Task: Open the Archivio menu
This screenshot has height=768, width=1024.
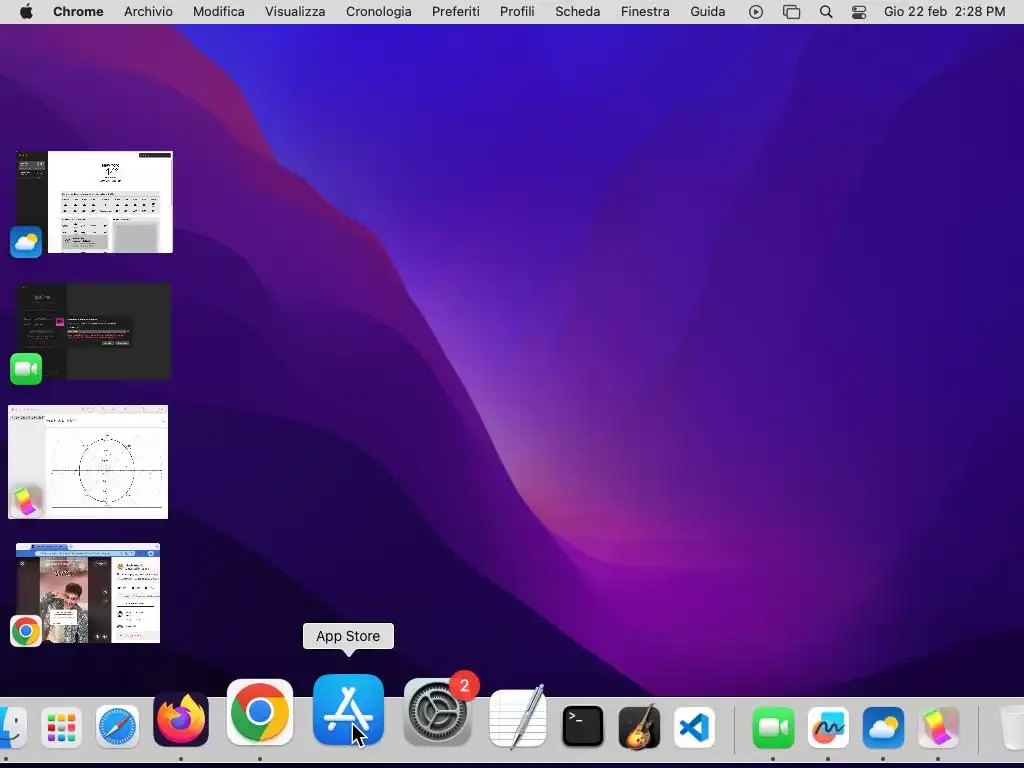Action: point(148,12)
